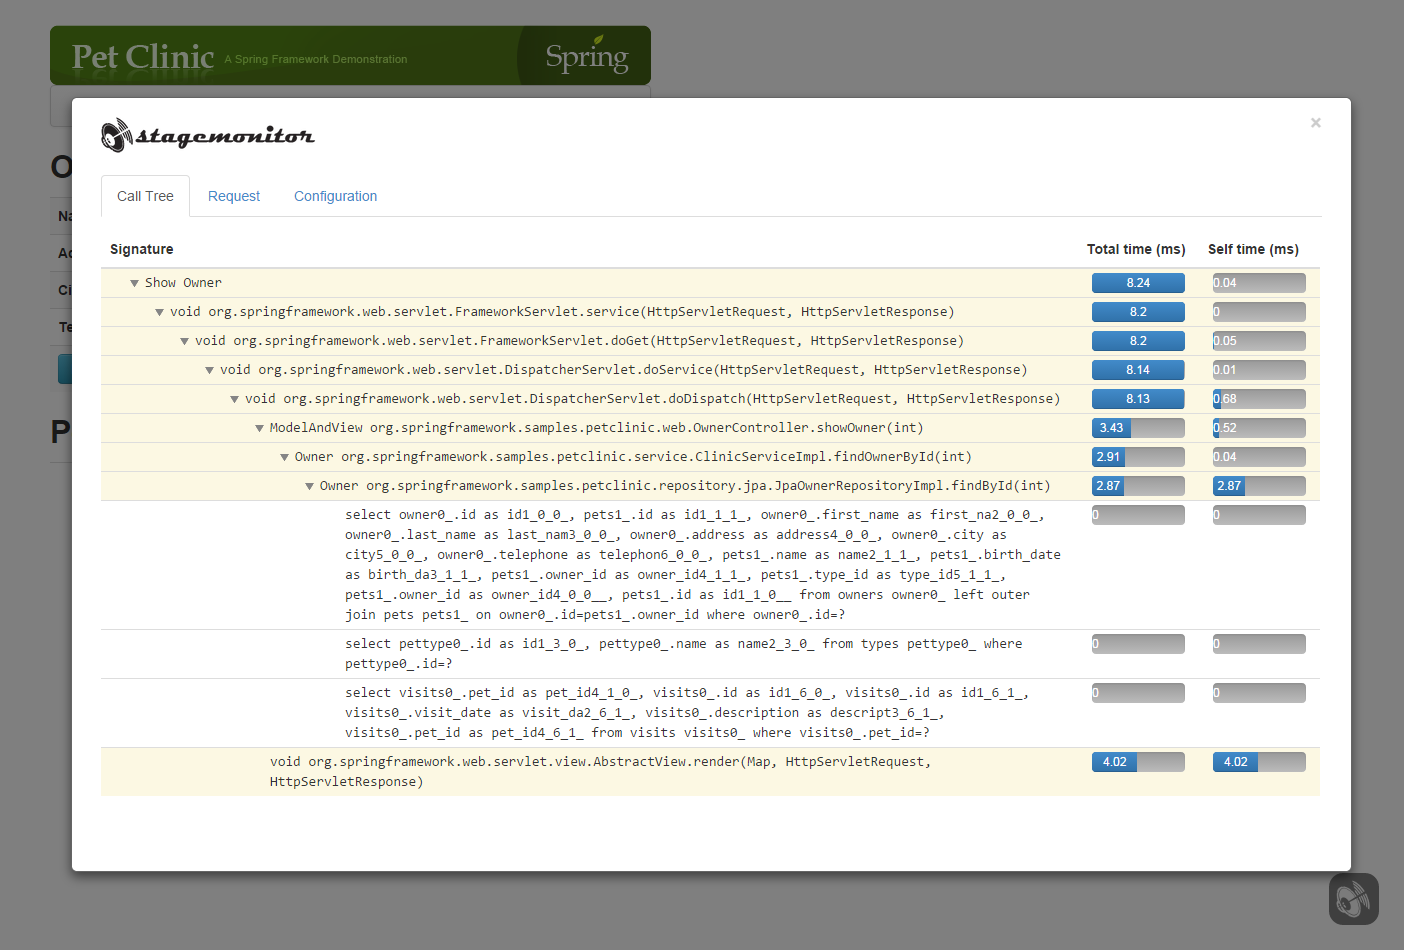The image size is (1404, 950).
Task: Collapse the OwnerController.showOwner node
Action: [259, 428]
